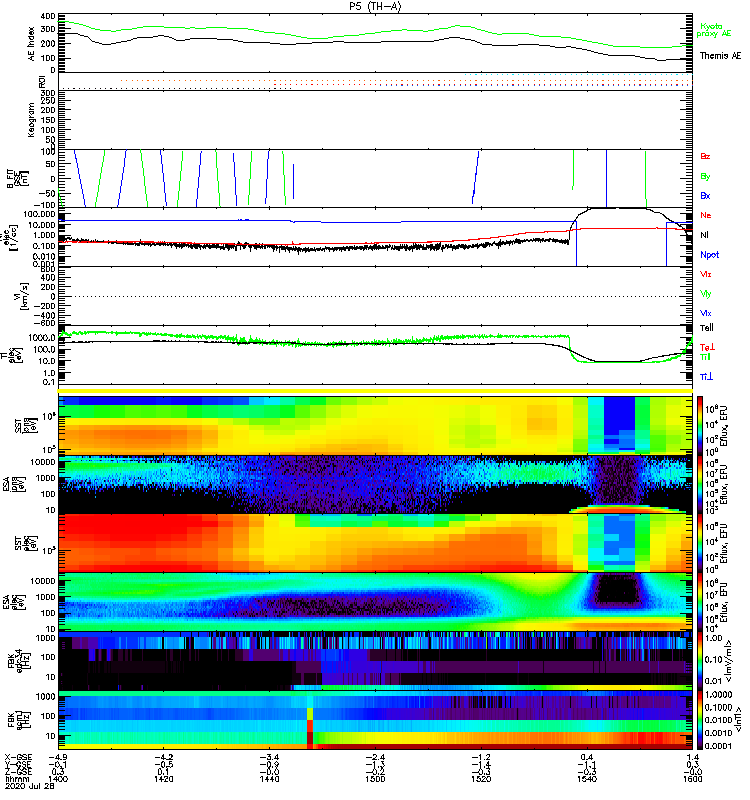Click the "-200" tick on Vi axis

pyautogui.click(x=44, y=306)
